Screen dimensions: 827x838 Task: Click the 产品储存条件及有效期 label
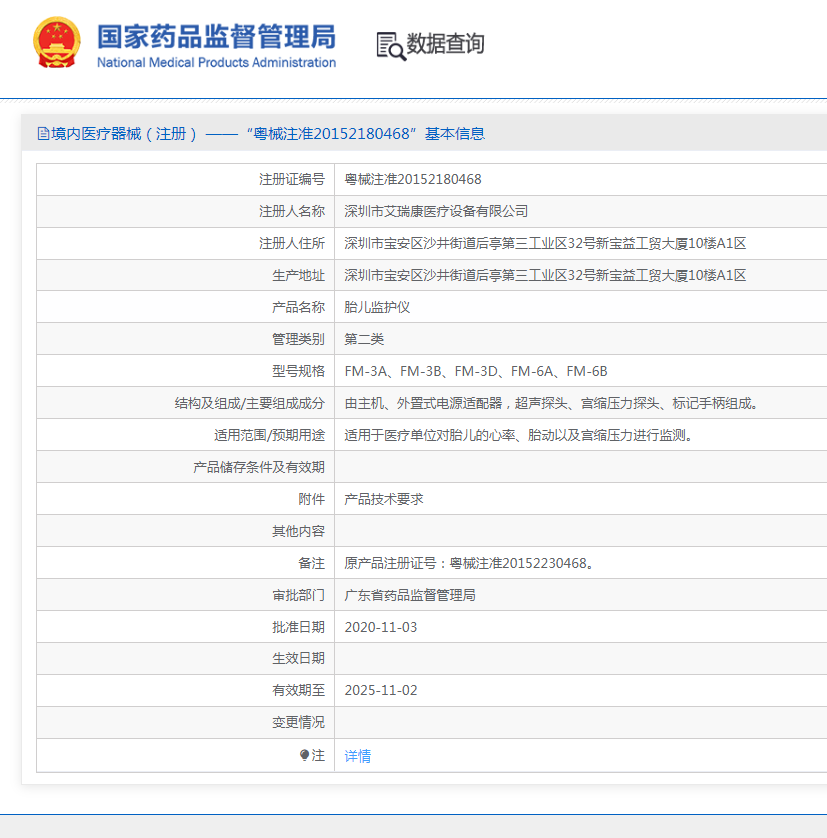(x=259, y=468)
